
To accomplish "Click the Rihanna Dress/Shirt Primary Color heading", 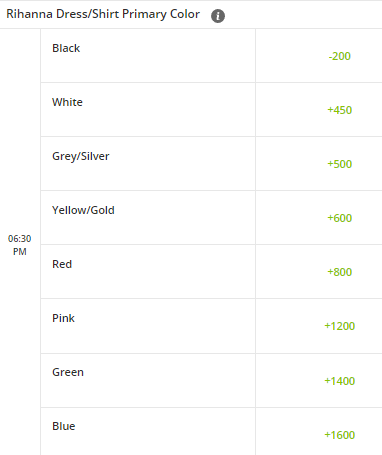I will click(103, 14).
